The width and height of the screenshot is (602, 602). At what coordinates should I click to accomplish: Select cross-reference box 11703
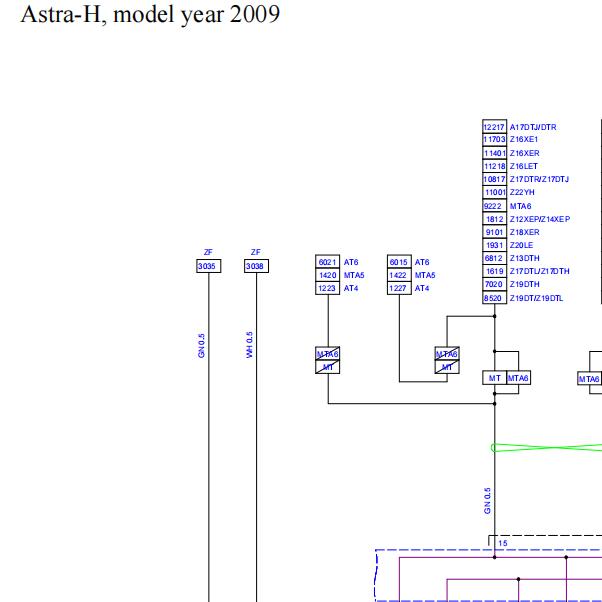[x=494, y=139]
